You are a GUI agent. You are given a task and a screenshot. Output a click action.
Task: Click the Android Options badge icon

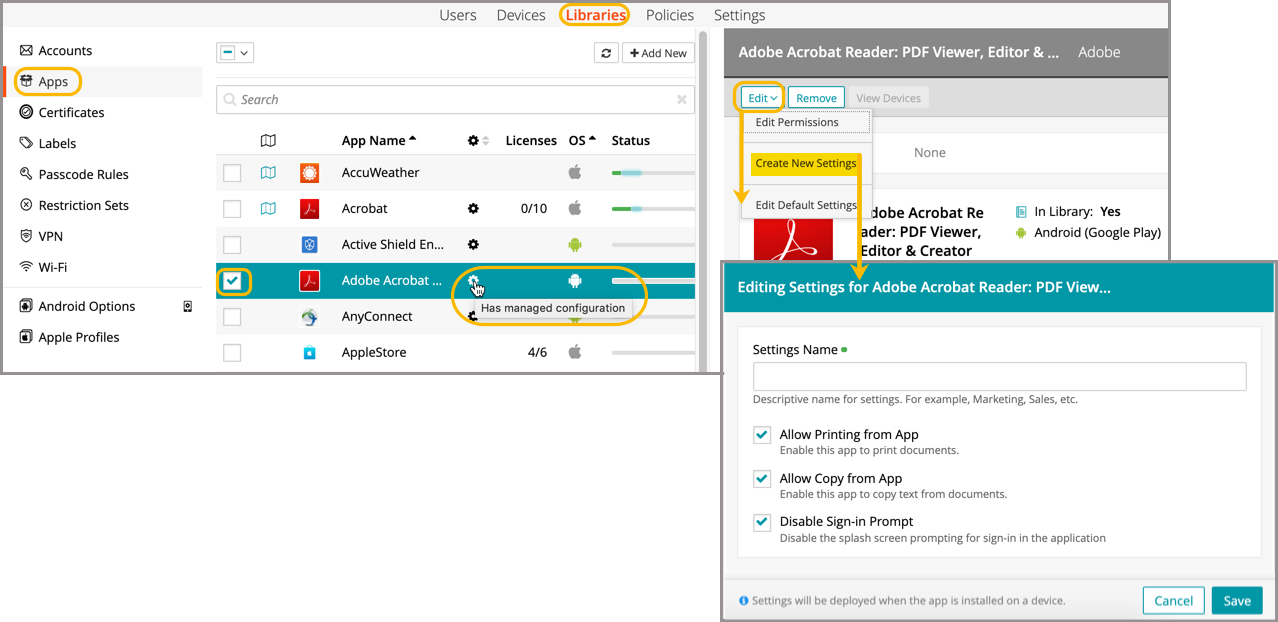tap(187, 307)
